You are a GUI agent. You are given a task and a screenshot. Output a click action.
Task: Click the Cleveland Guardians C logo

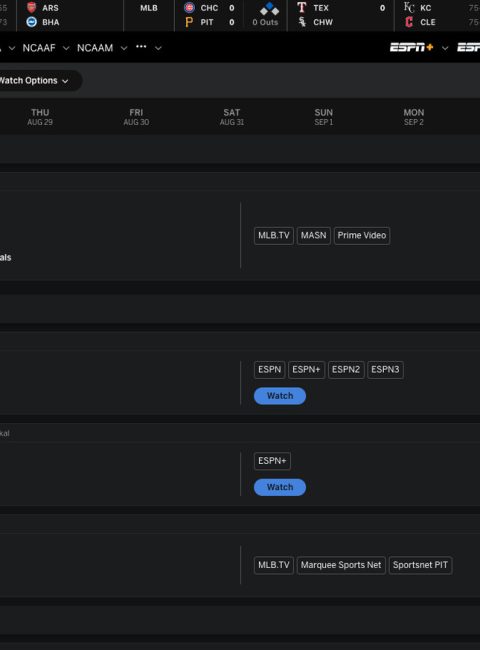tap(409, 22)
